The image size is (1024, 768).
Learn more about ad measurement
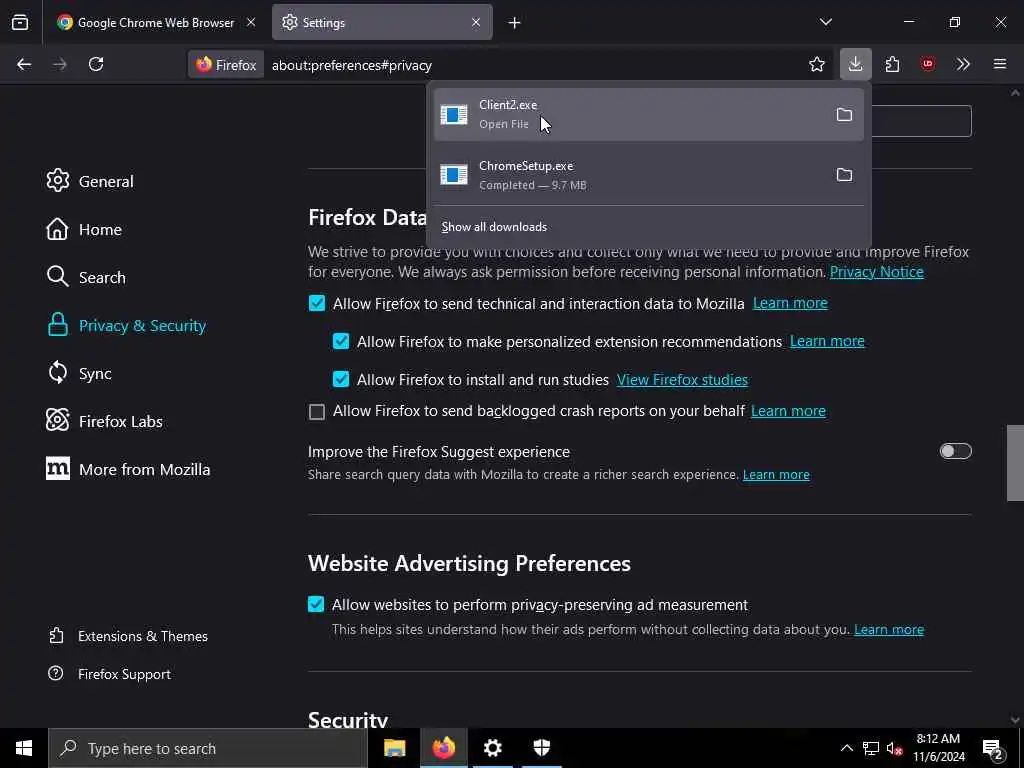pos(889,630)
